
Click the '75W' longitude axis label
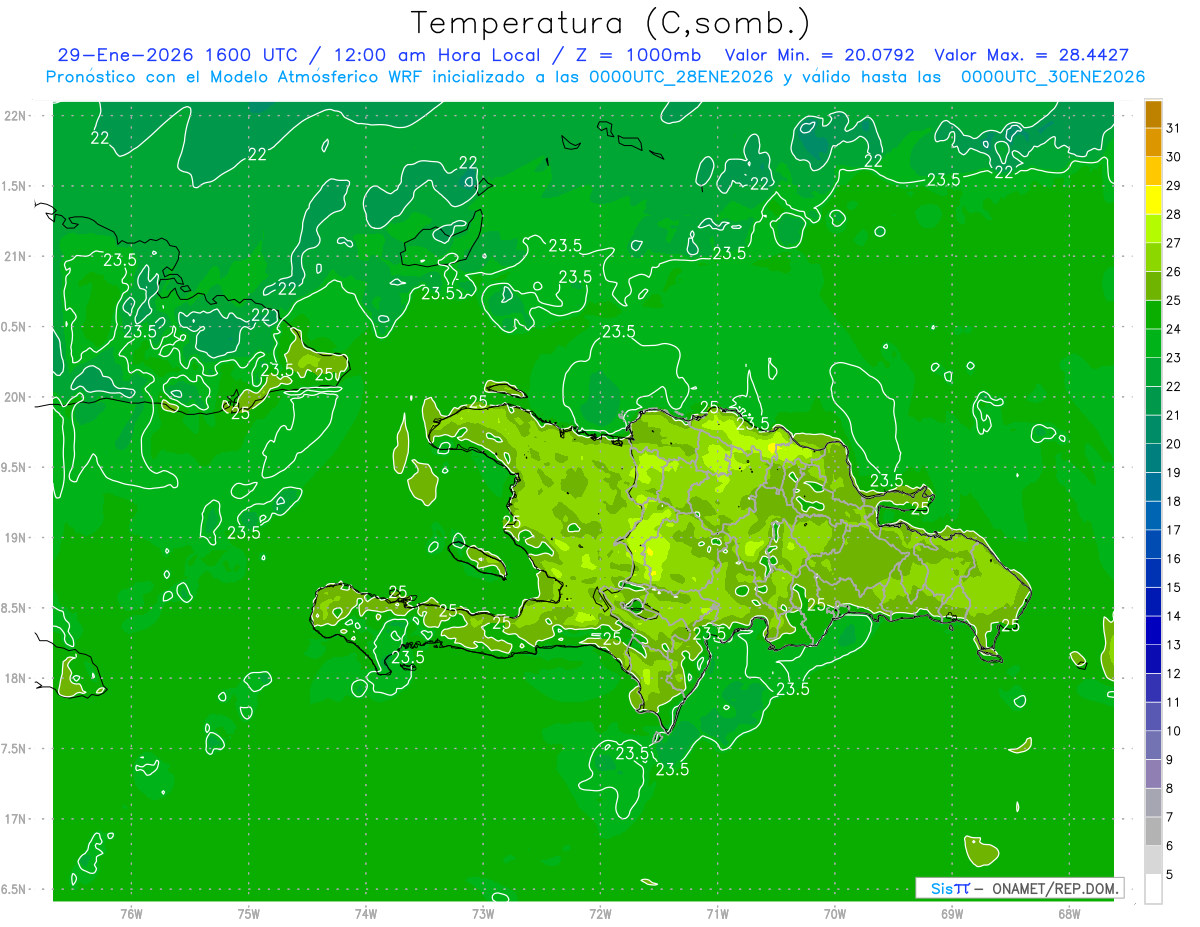pos(249,914)
